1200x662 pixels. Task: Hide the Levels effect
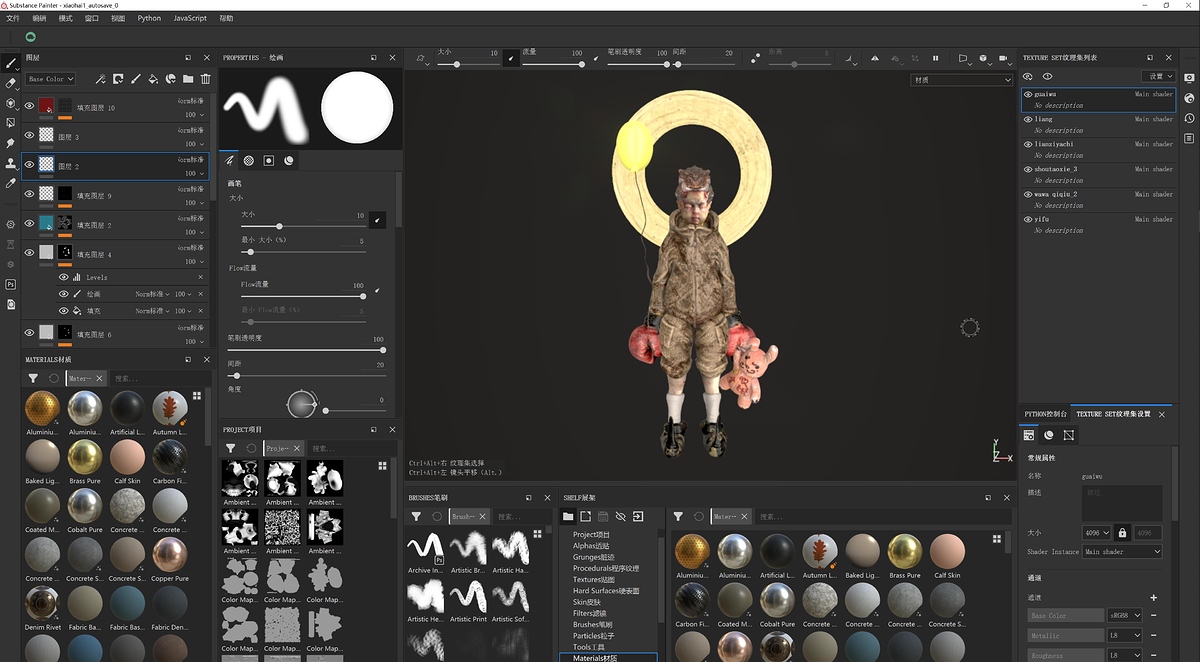(64, 277)
